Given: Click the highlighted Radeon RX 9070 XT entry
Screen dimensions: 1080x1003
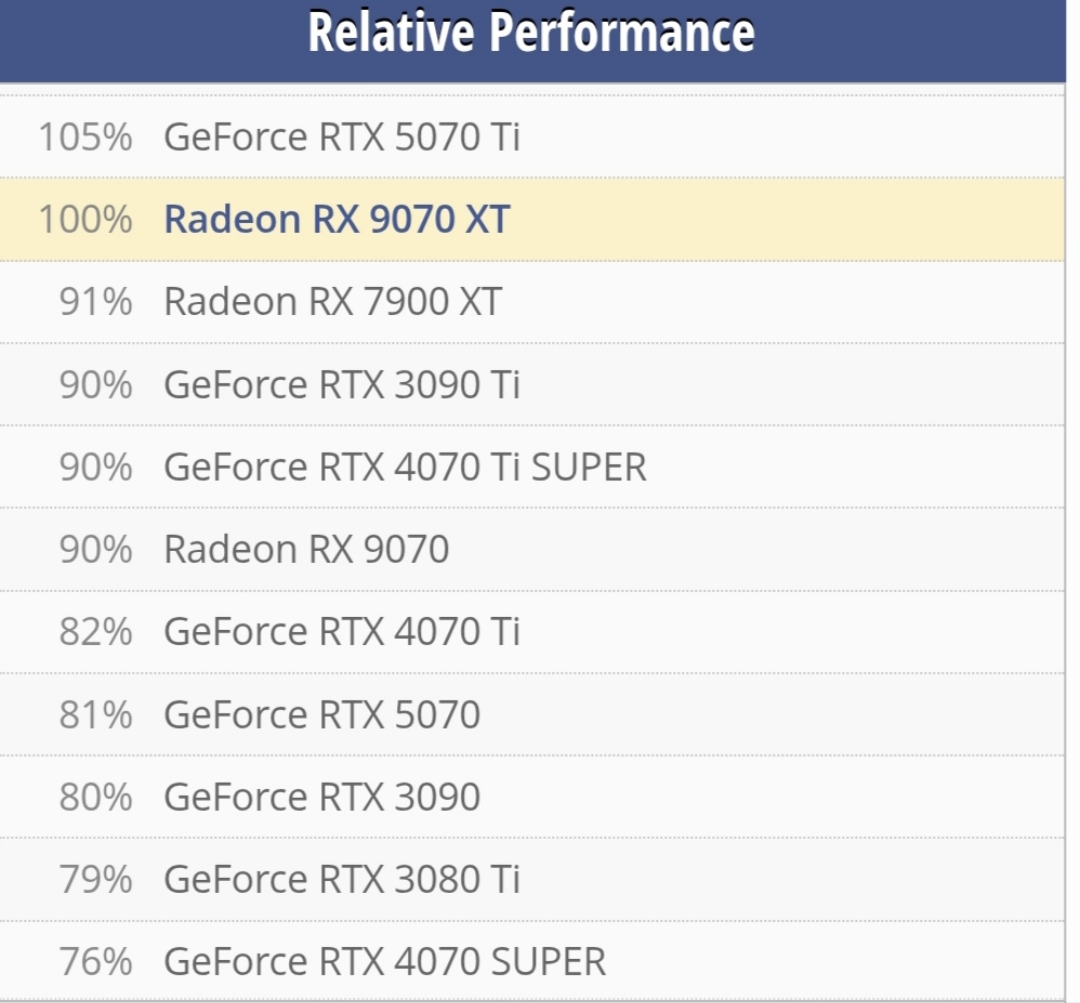Looking at the screenshot, I should point(337,219).
